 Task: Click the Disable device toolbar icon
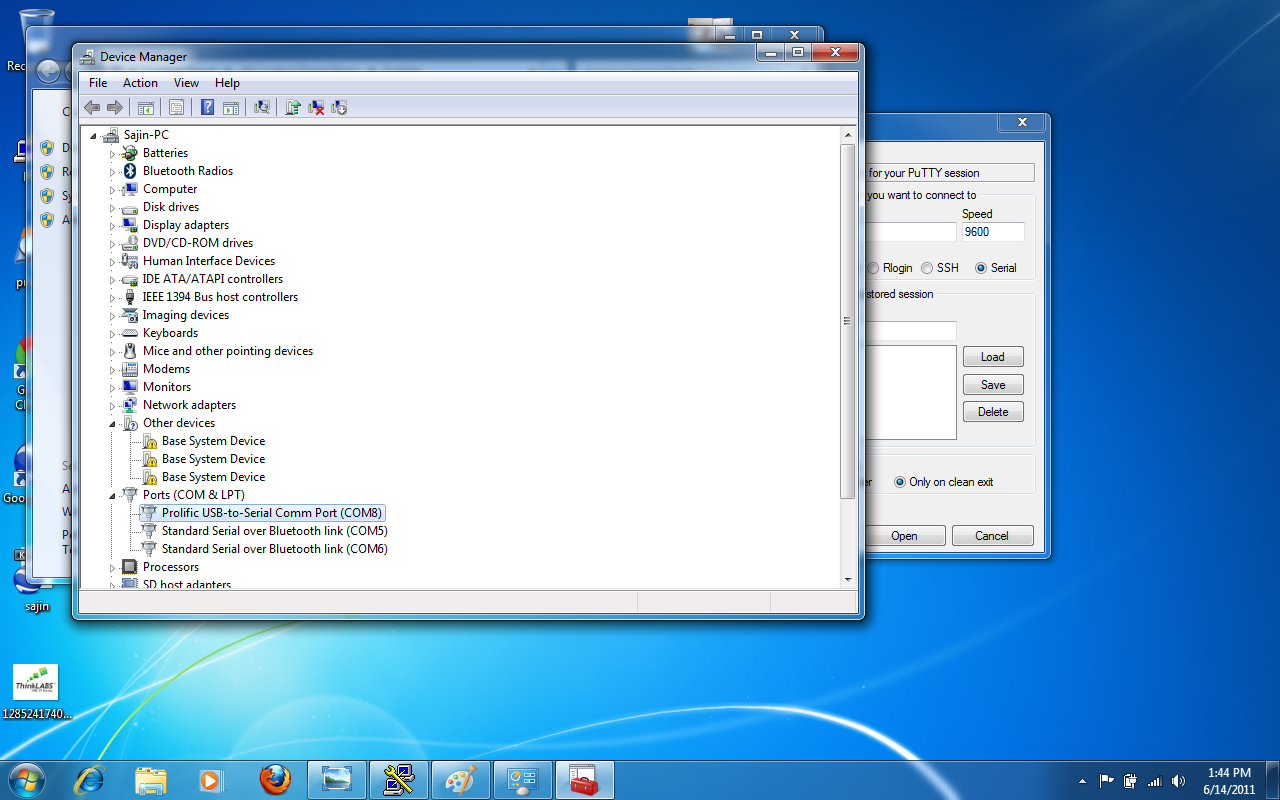click(339, 108)
